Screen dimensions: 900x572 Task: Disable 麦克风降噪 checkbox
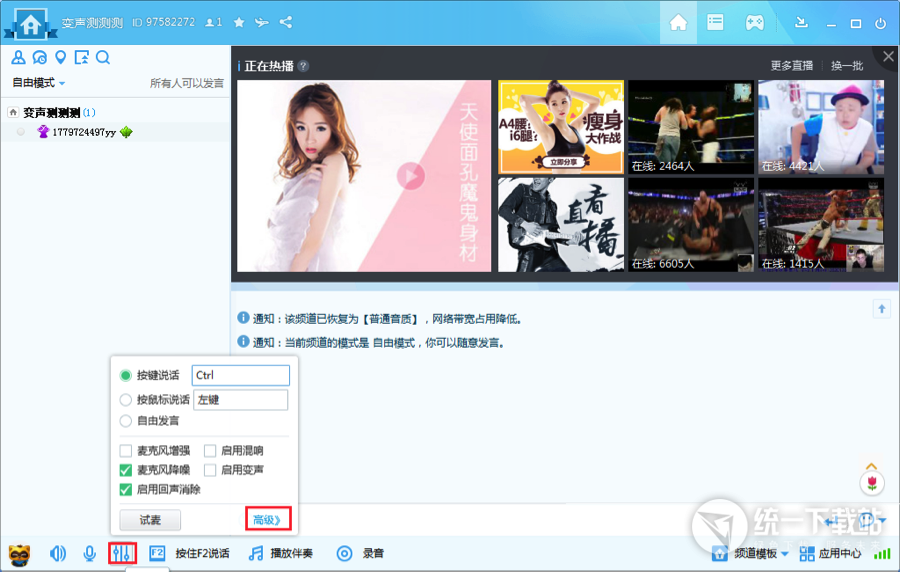coord(126,470)
